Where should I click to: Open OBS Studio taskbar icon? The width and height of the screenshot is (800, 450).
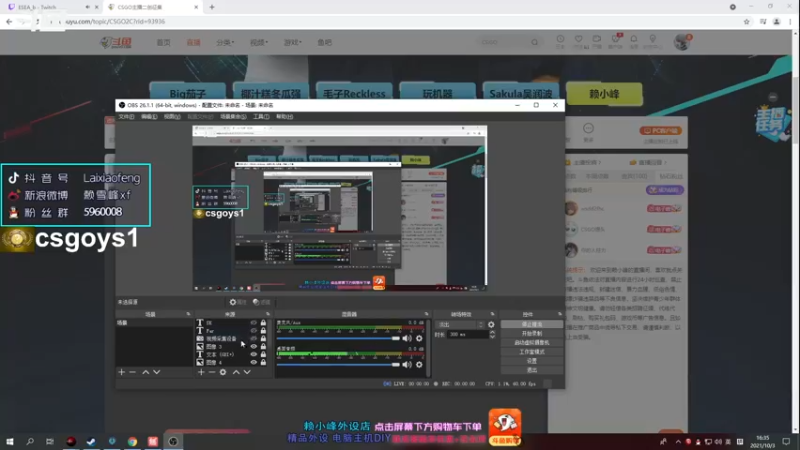tap(173, 441)
